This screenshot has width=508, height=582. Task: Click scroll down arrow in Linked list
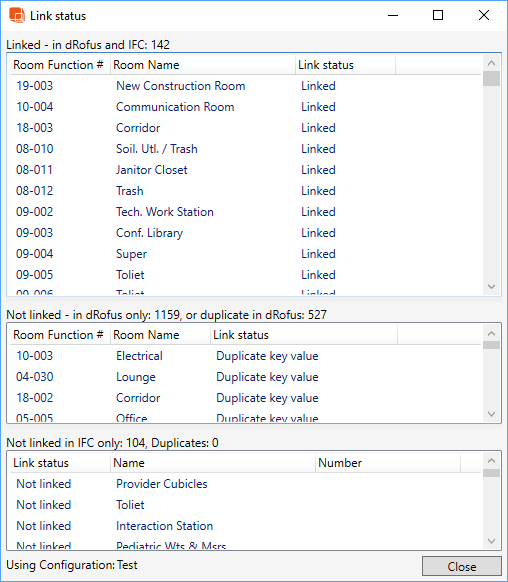click(x=491, y=287)
